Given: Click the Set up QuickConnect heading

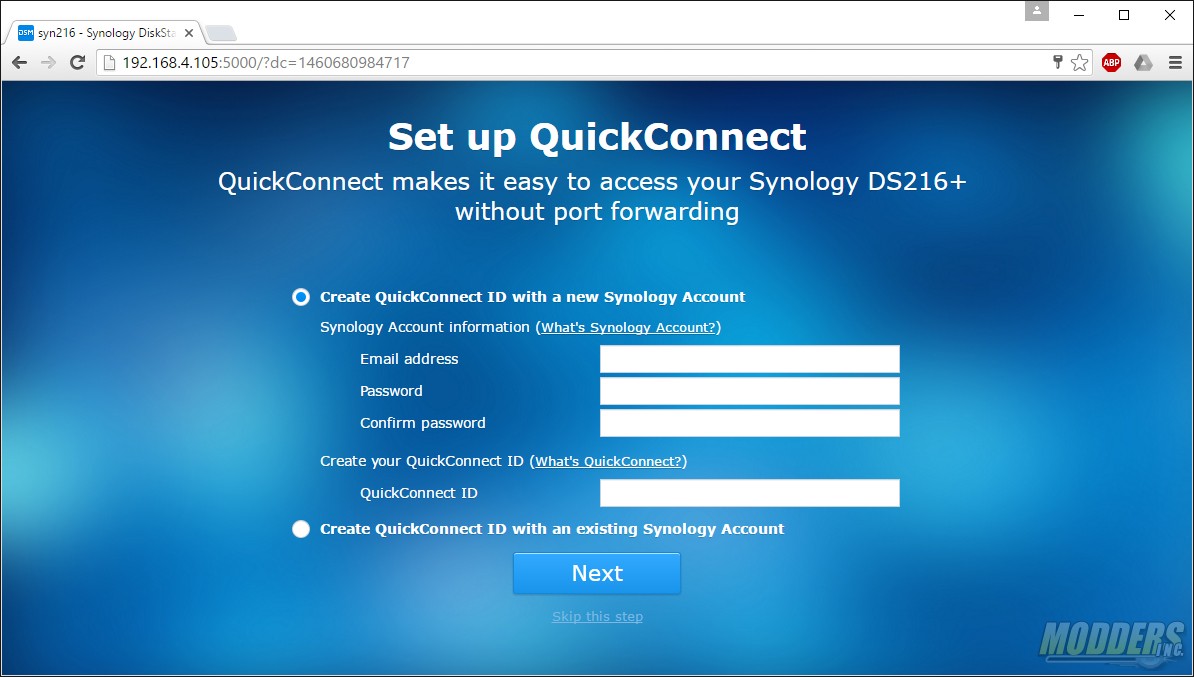Looking at the screenshot, I should [597, 136].
